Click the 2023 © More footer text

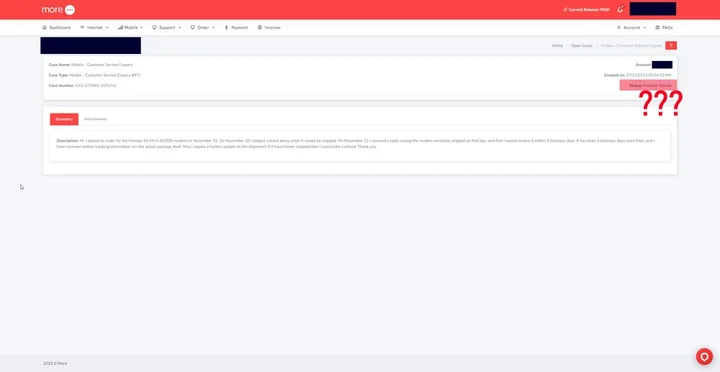[55, 363]
